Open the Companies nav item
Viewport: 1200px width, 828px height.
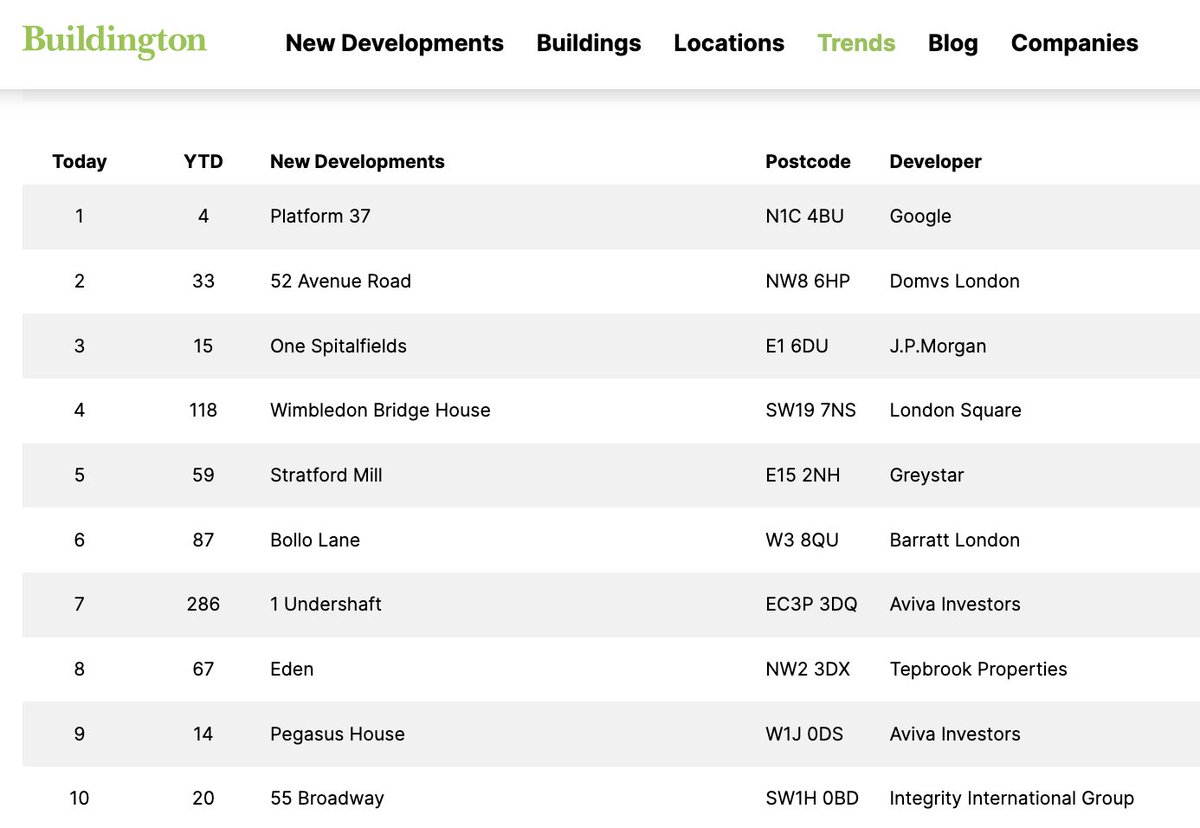click(x=1075, y=43)
